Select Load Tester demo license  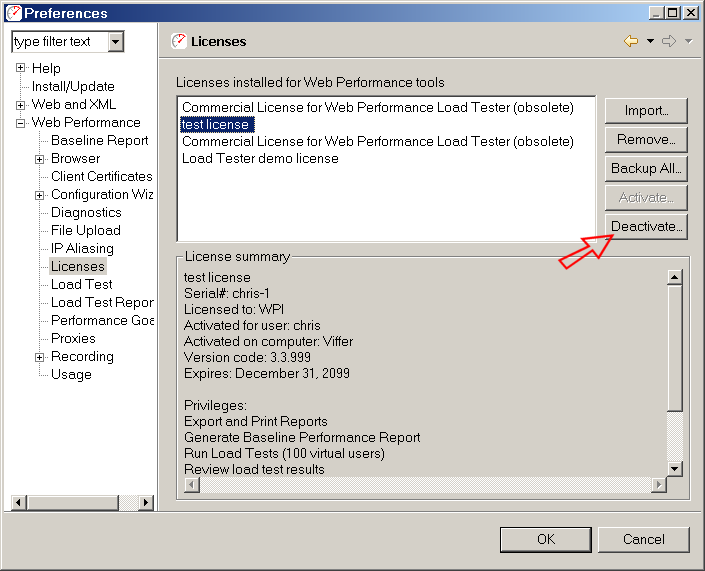click(x=260, y=159)
